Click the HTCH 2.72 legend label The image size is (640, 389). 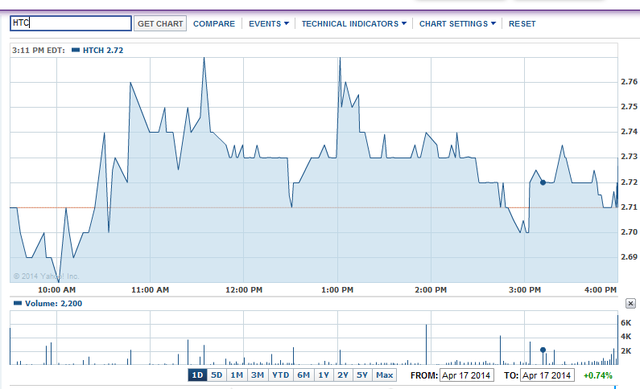pos(103,50)
